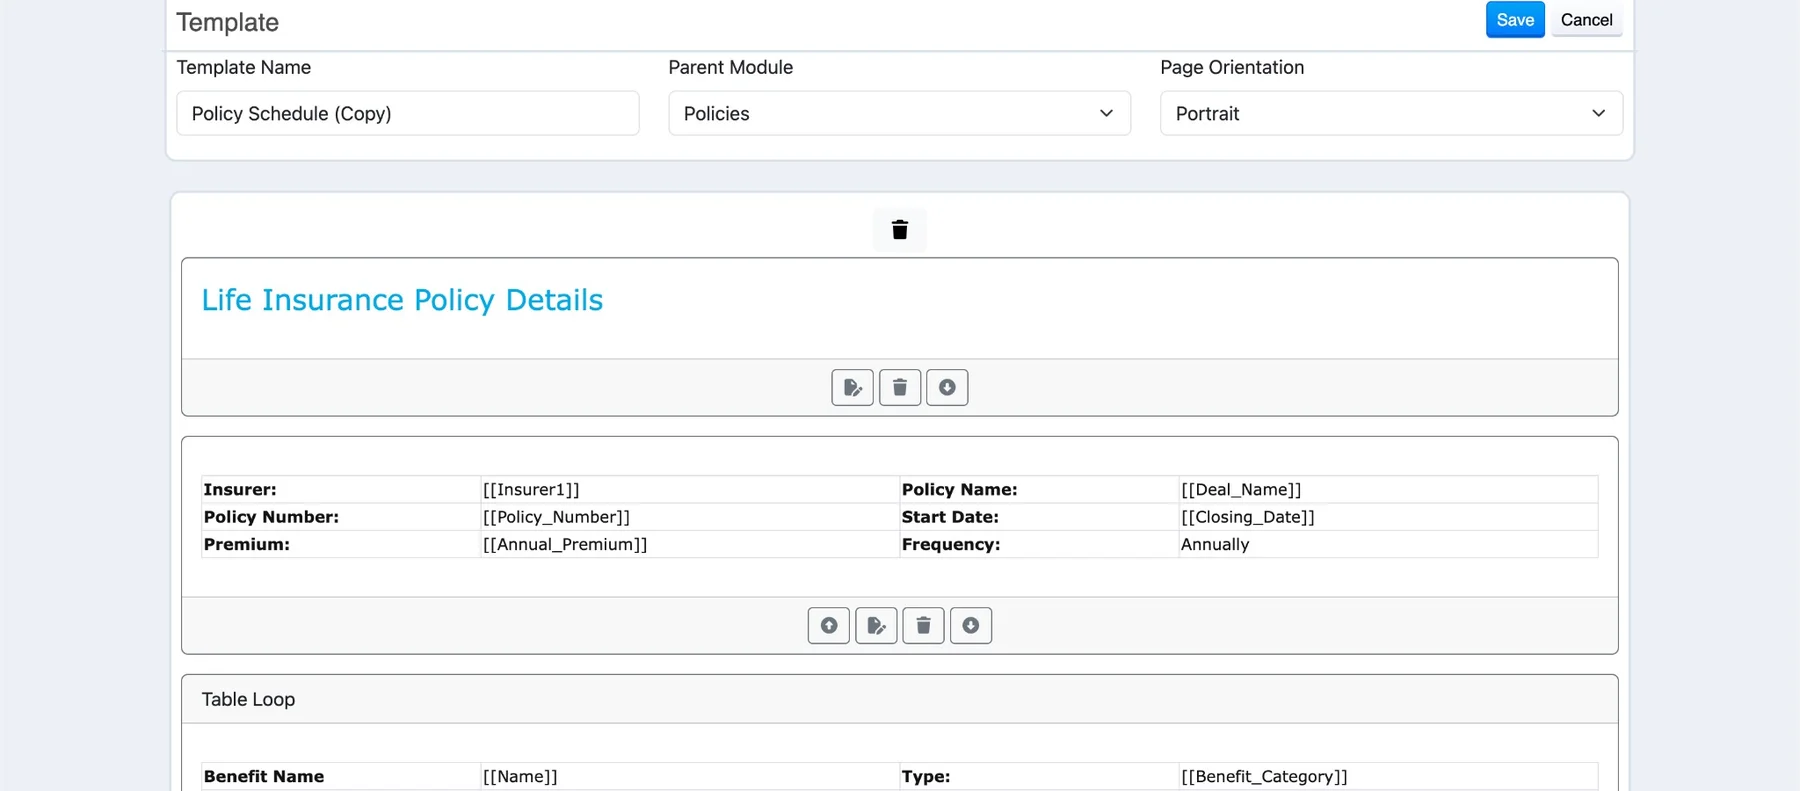Move the Insurer table block down
This screenshot has width=1800, height=791.
[x=971, y=625]
